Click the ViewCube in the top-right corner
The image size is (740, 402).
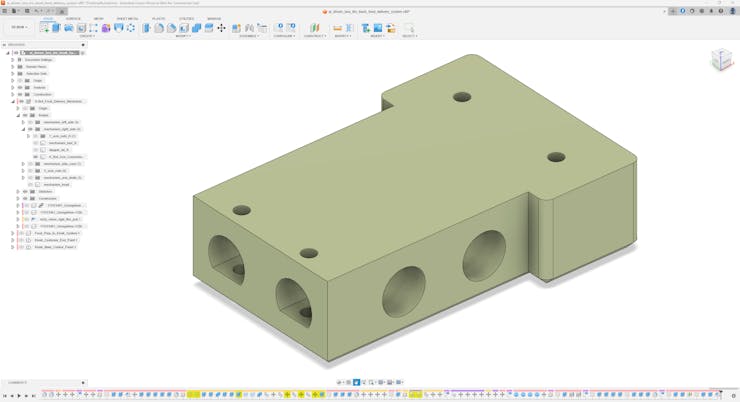[x=721, y=60]
